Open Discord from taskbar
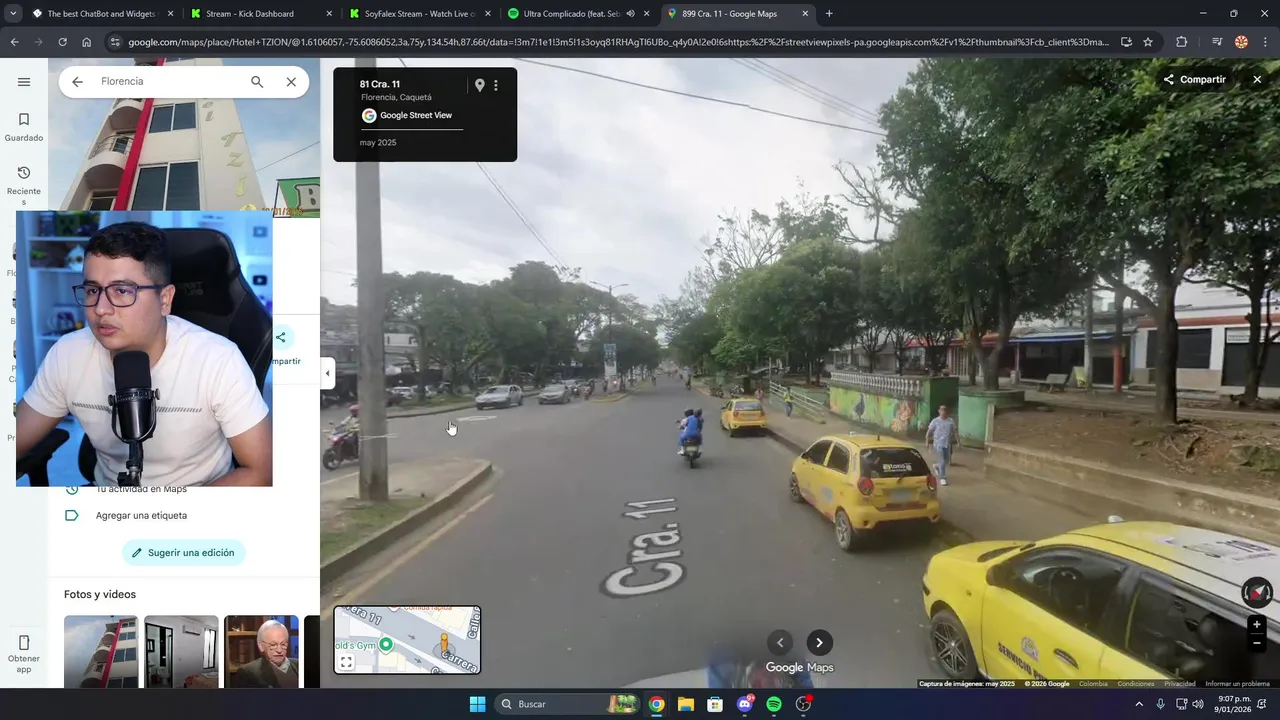 (745, 704)
